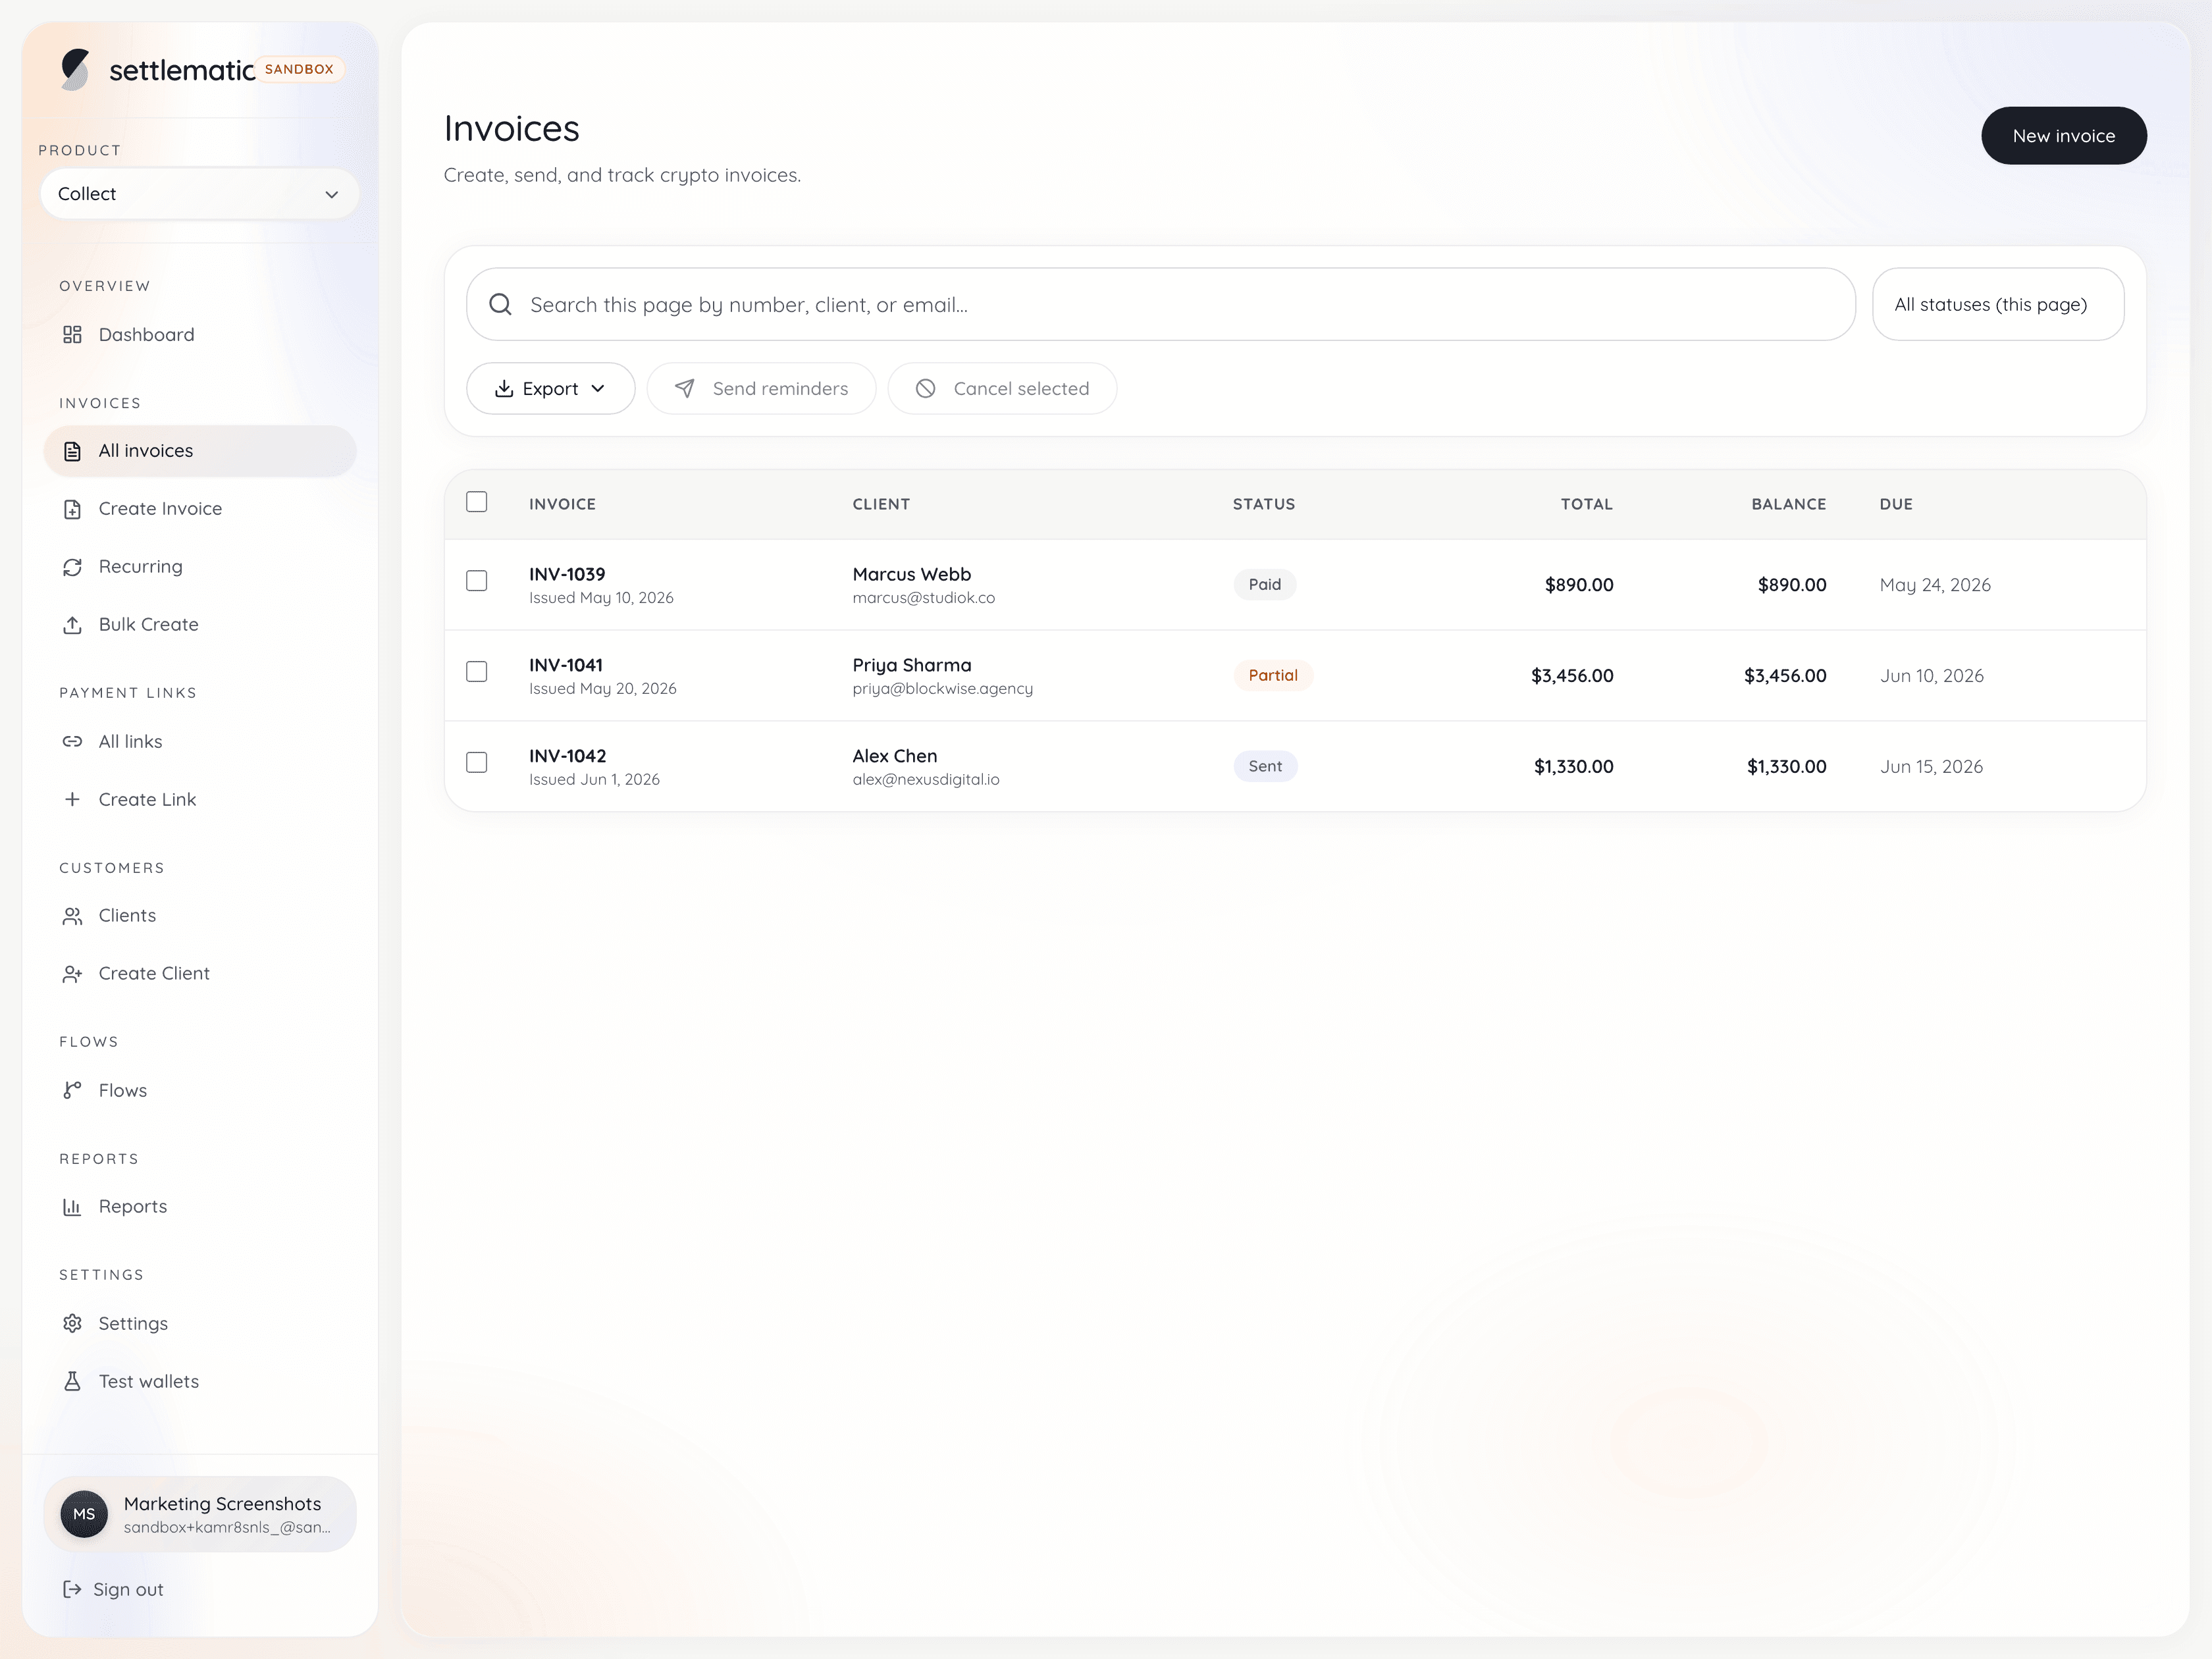2212x1659 pixels.
Task: Click the Cancel selected button
Action: [x=1002, y=388]
